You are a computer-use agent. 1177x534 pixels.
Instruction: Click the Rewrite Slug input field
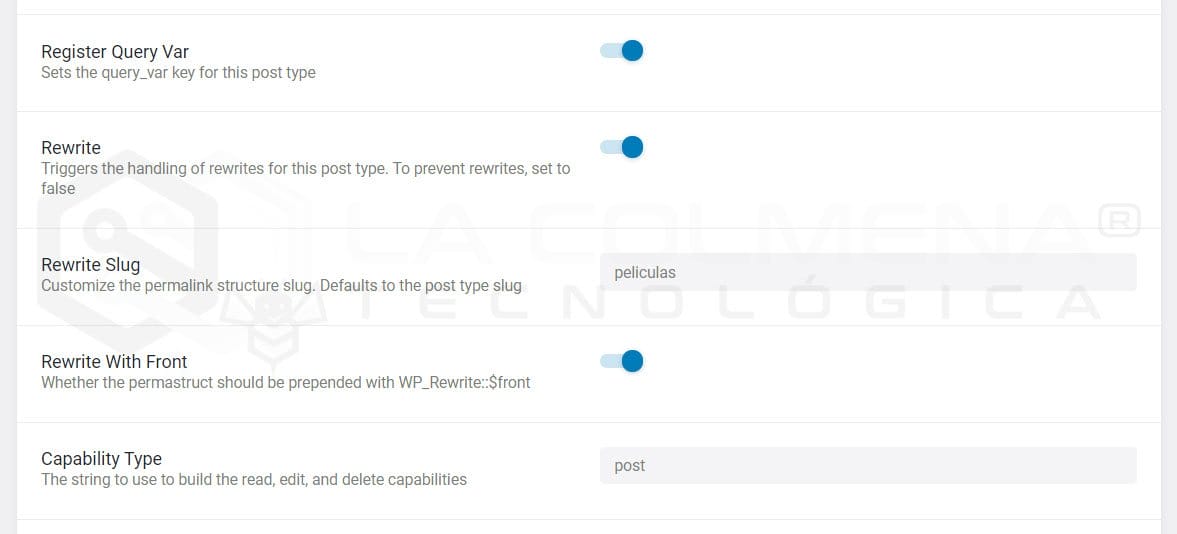pos(867,272)
